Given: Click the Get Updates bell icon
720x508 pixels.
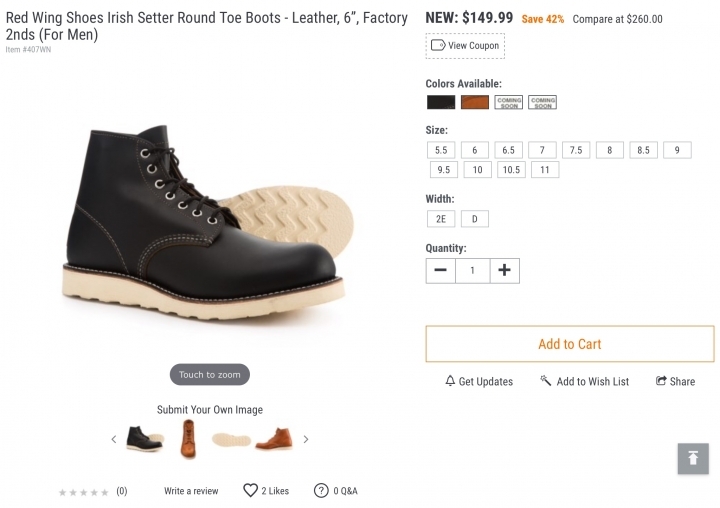Looking at the screenshot, I should pyautogui.click(x=450, y=381).
